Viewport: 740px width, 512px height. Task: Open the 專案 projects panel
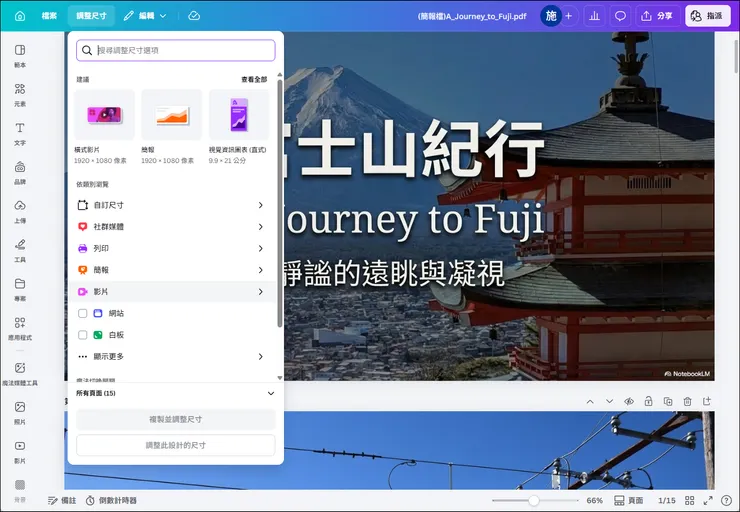coord(20,290)
